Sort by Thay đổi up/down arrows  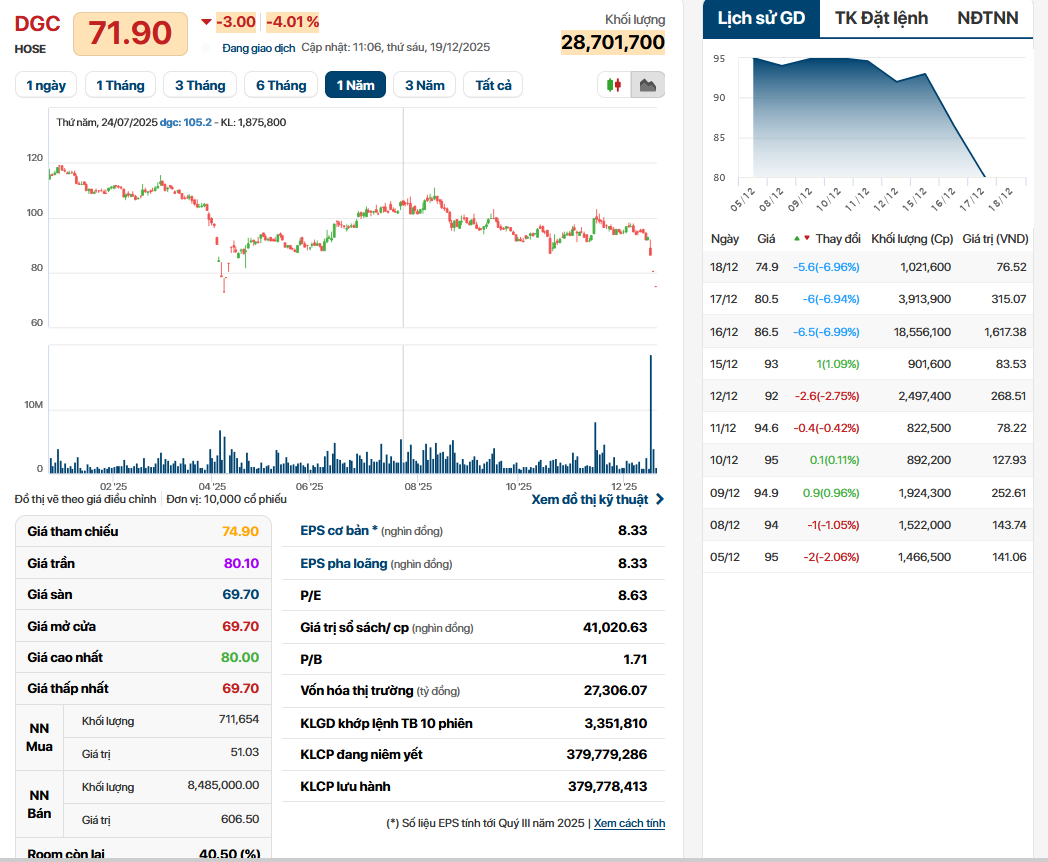tap(802, 239)
